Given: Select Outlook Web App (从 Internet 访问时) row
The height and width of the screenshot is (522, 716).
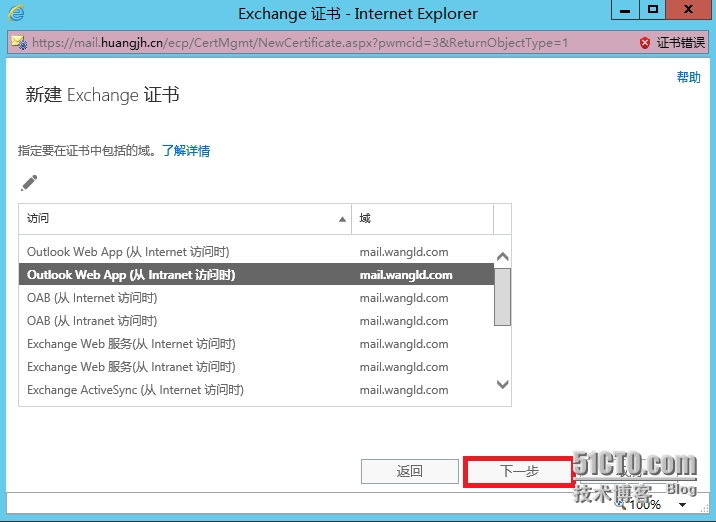Looking at the screenshot, I should pos(256,252).
